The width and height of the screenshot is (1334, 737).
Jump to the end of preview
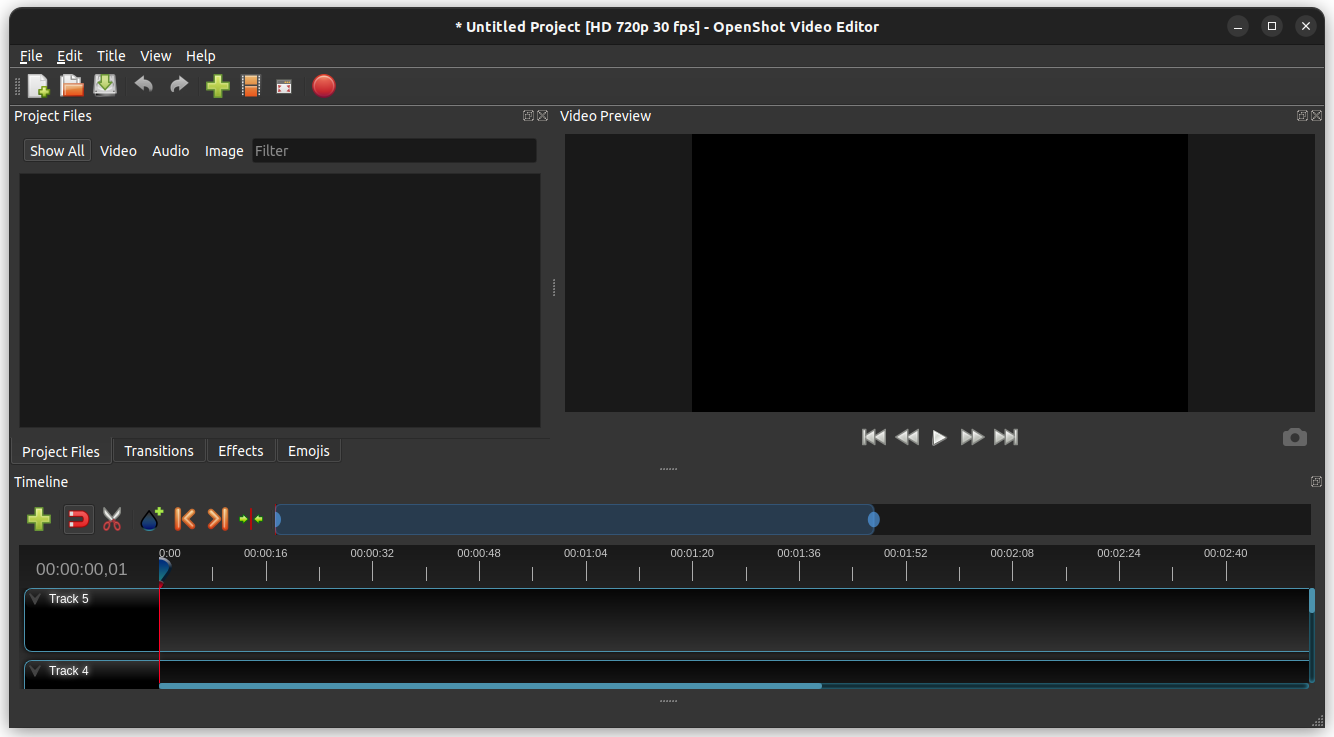(x=1005, y=437)
